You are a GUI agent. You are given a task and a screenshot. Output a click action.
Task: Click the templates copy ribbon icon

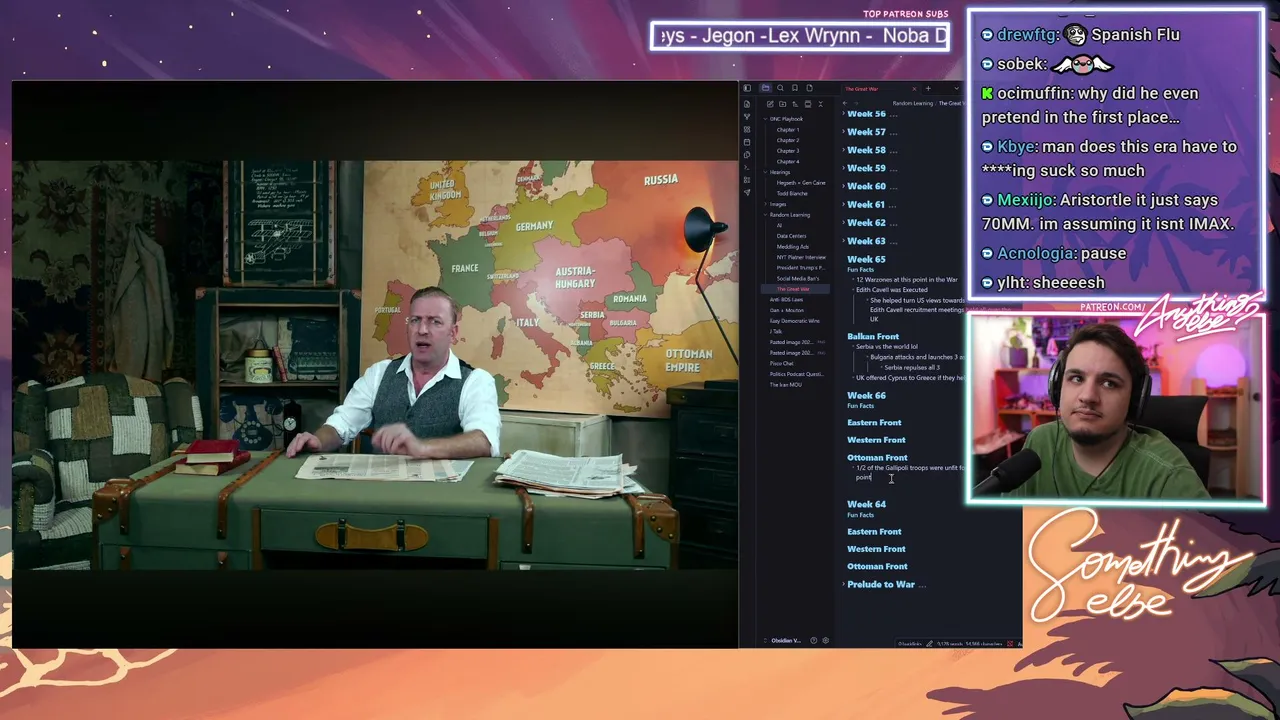coord(747,155)
